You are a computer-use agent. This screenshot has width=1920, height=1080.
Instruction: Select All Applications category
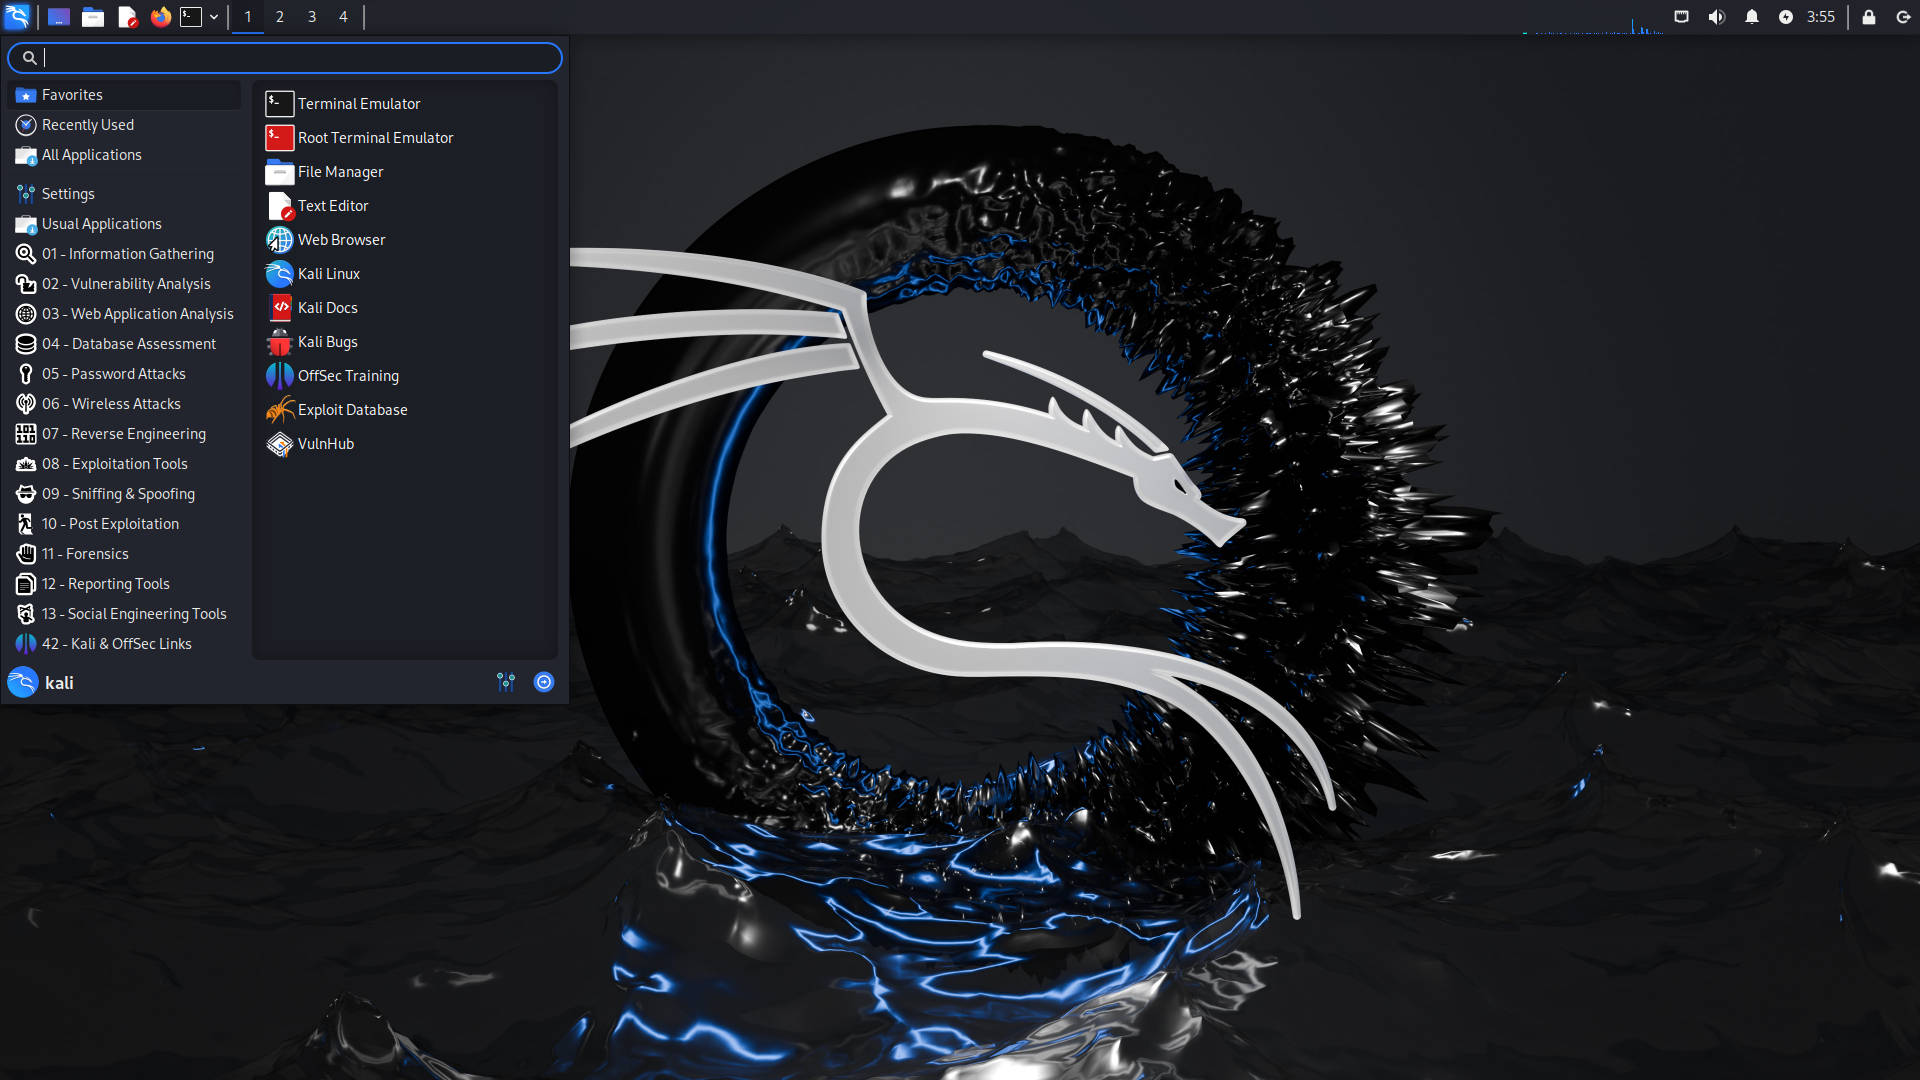click(x=91, y=154)
